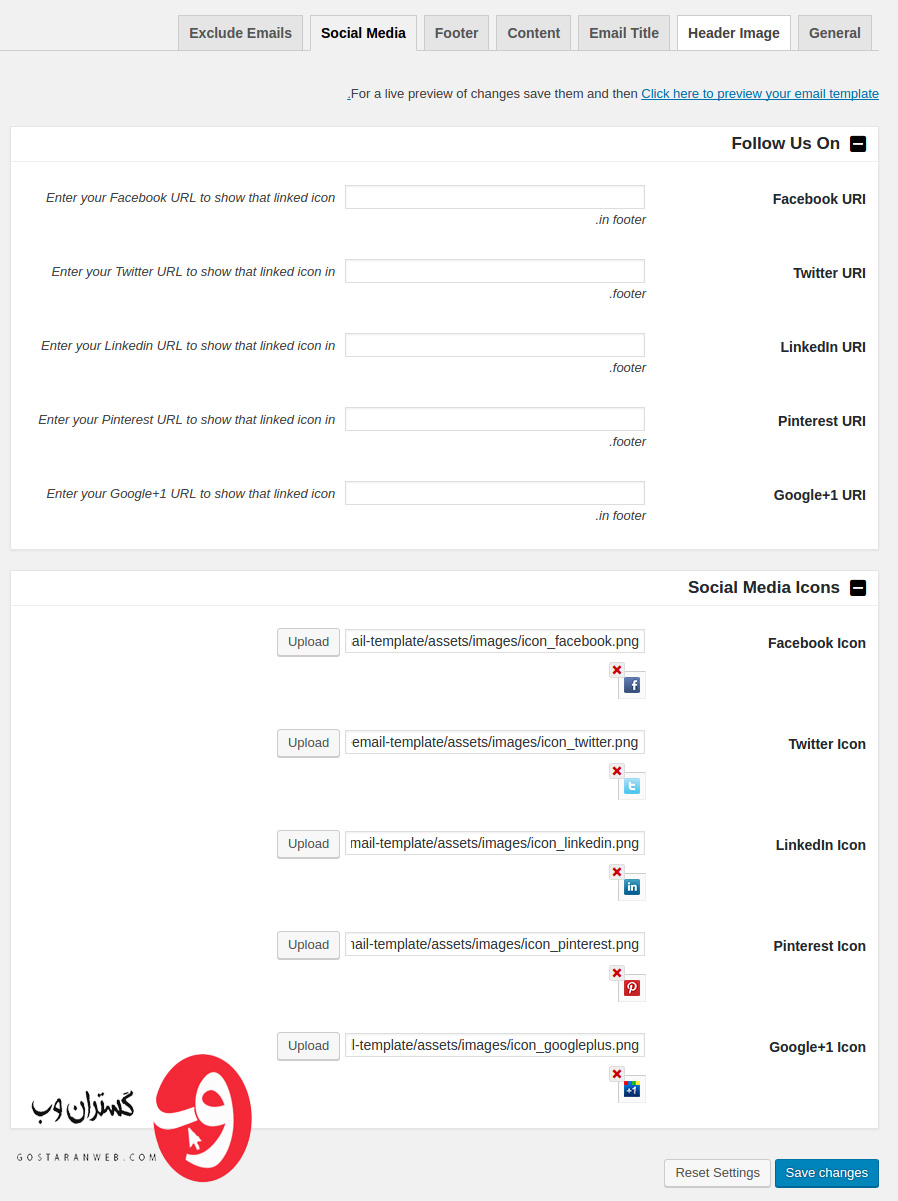Open the email template preview link
This screenshot has height=1201, width=898.
(x=760, y=93)
